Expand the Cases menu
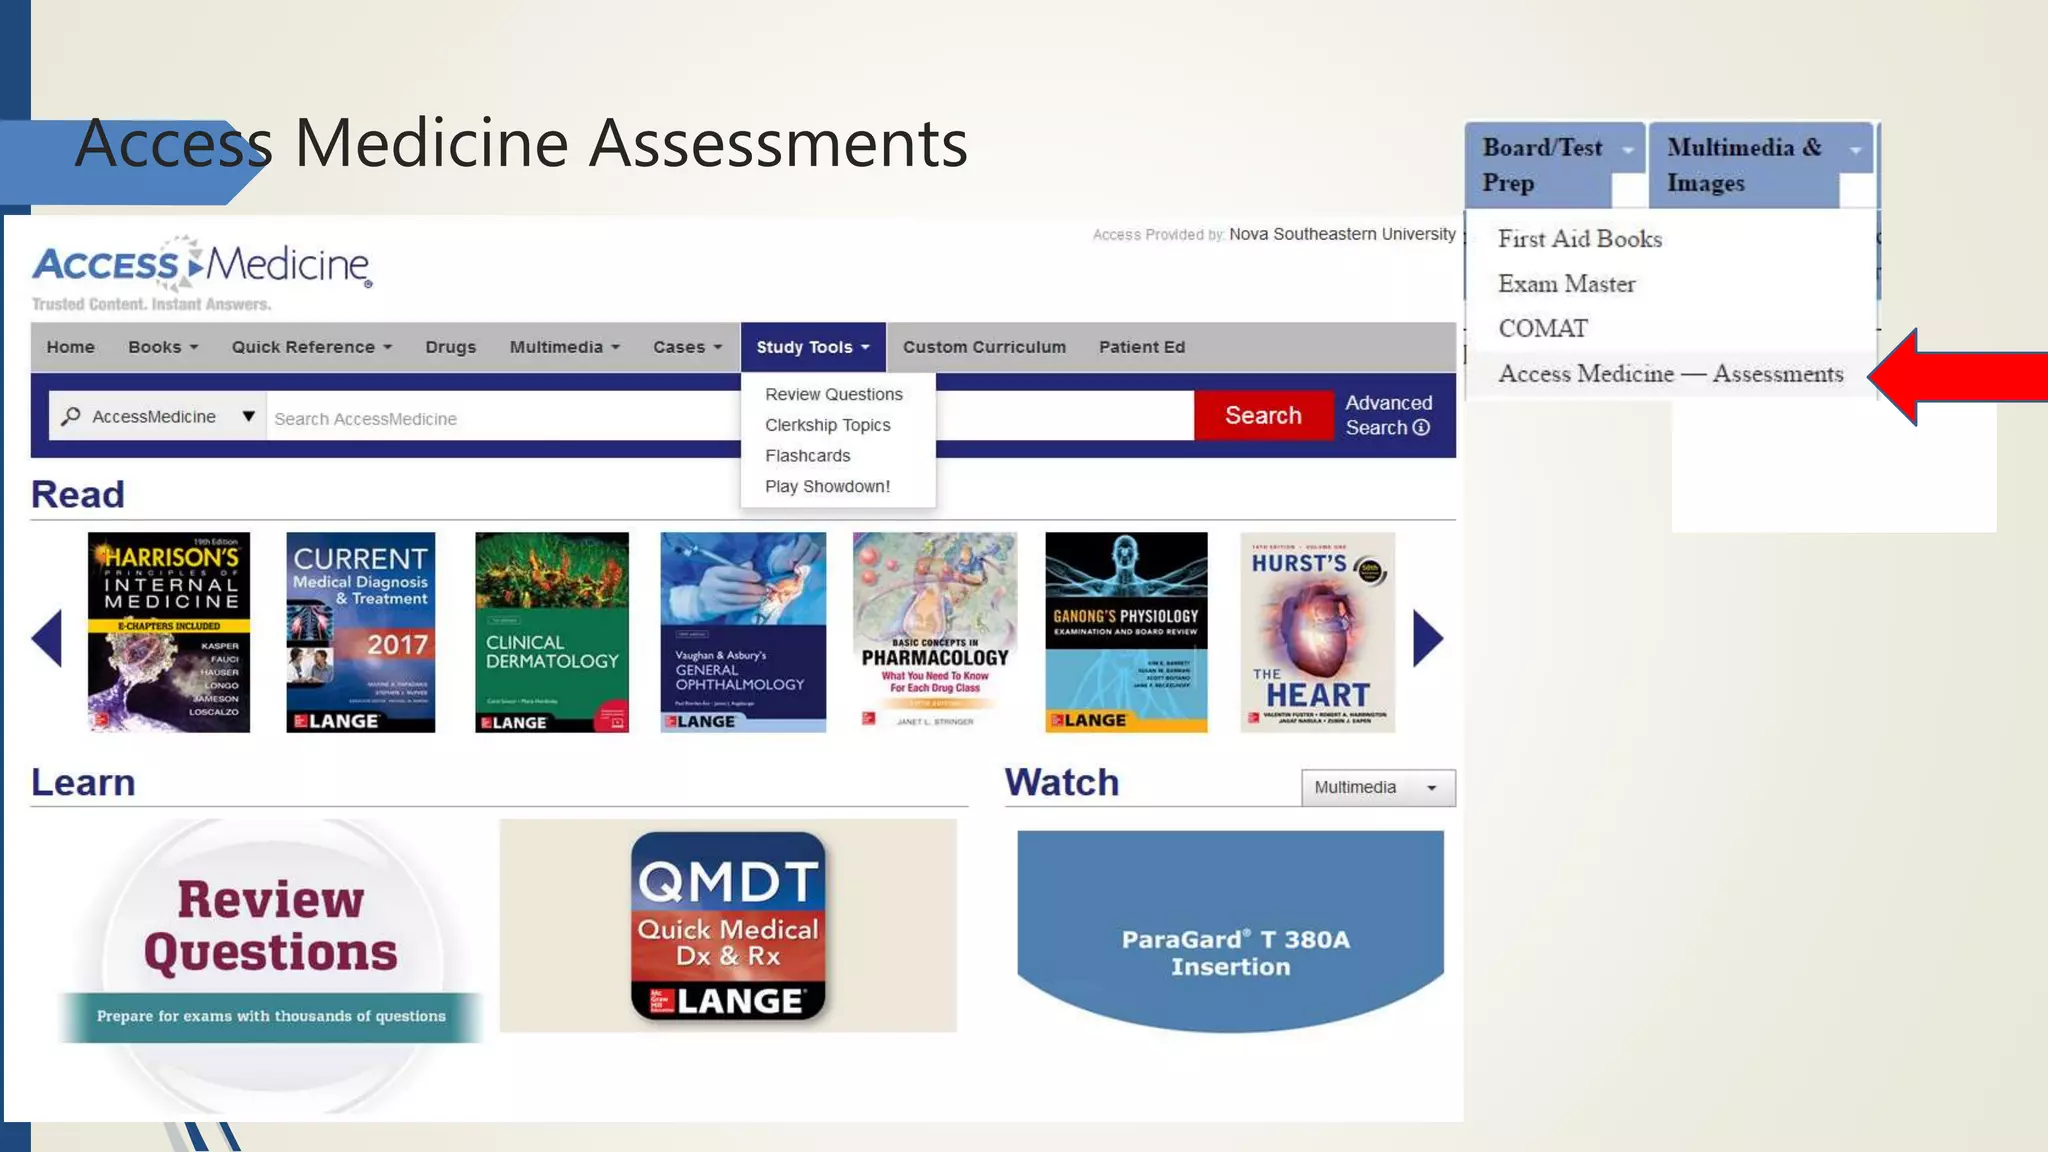 pos(687,347)
